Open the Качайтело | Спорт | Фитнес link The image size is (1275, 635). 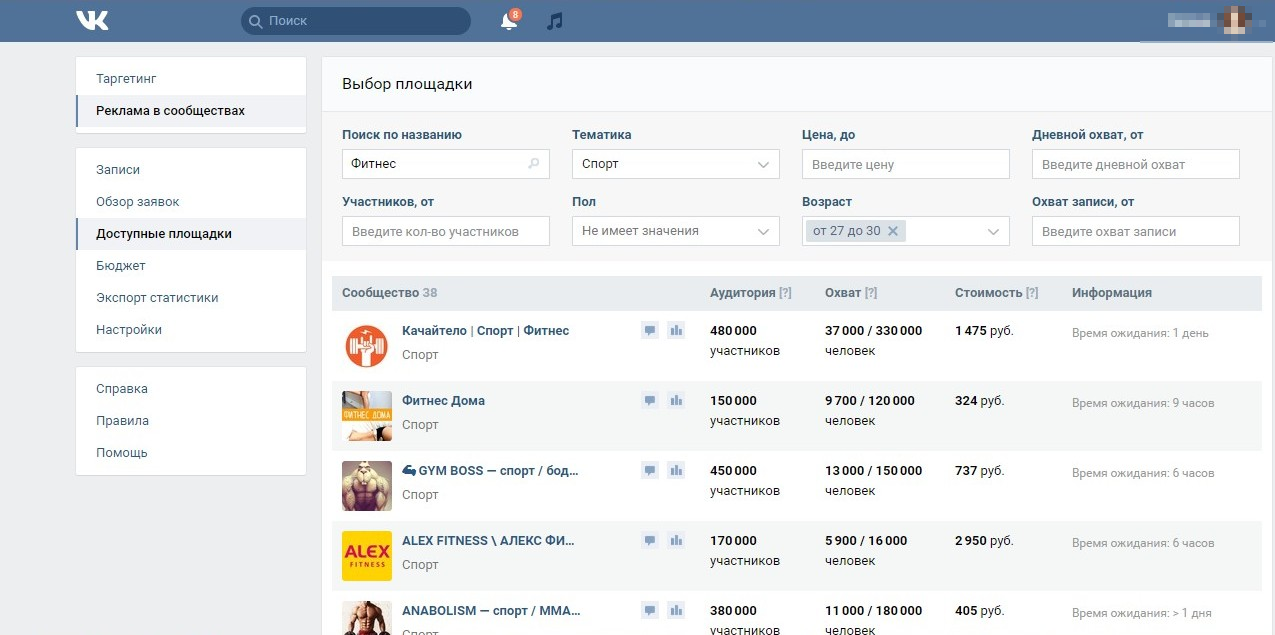click(x=485, y=330)
